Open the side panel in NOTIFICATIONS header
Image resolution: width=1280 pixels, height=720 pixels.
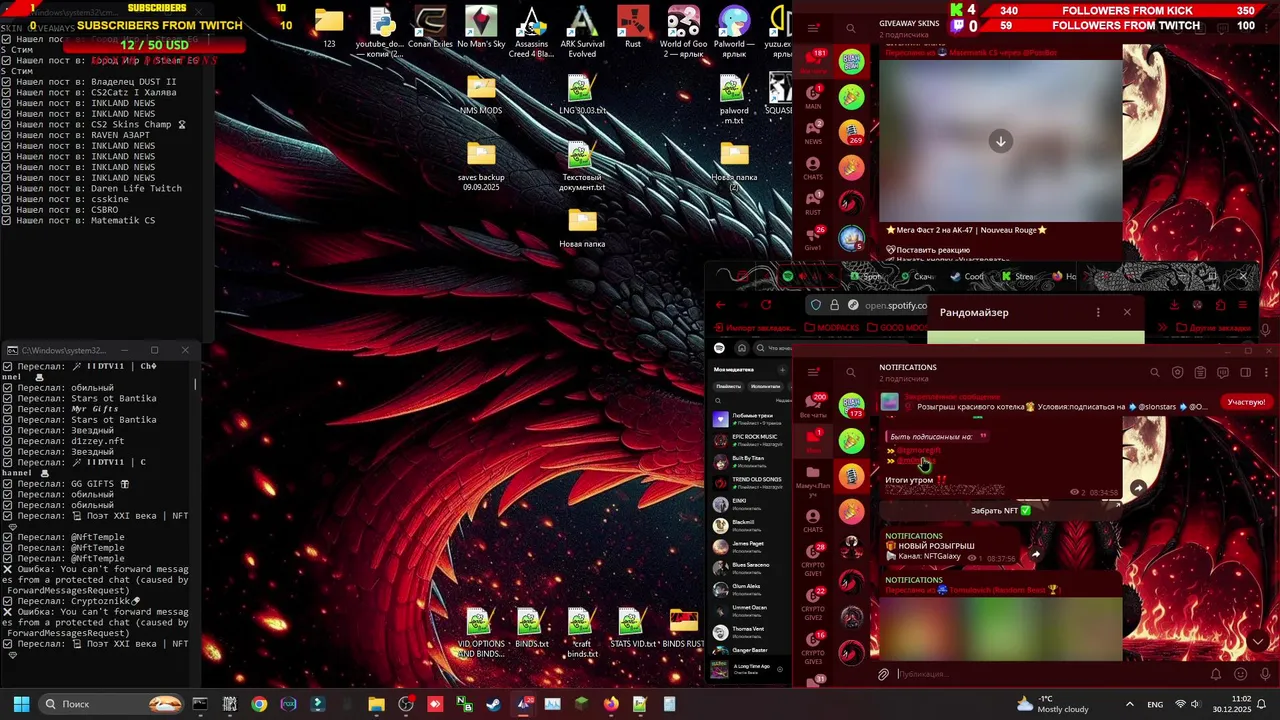(1245, 373)
